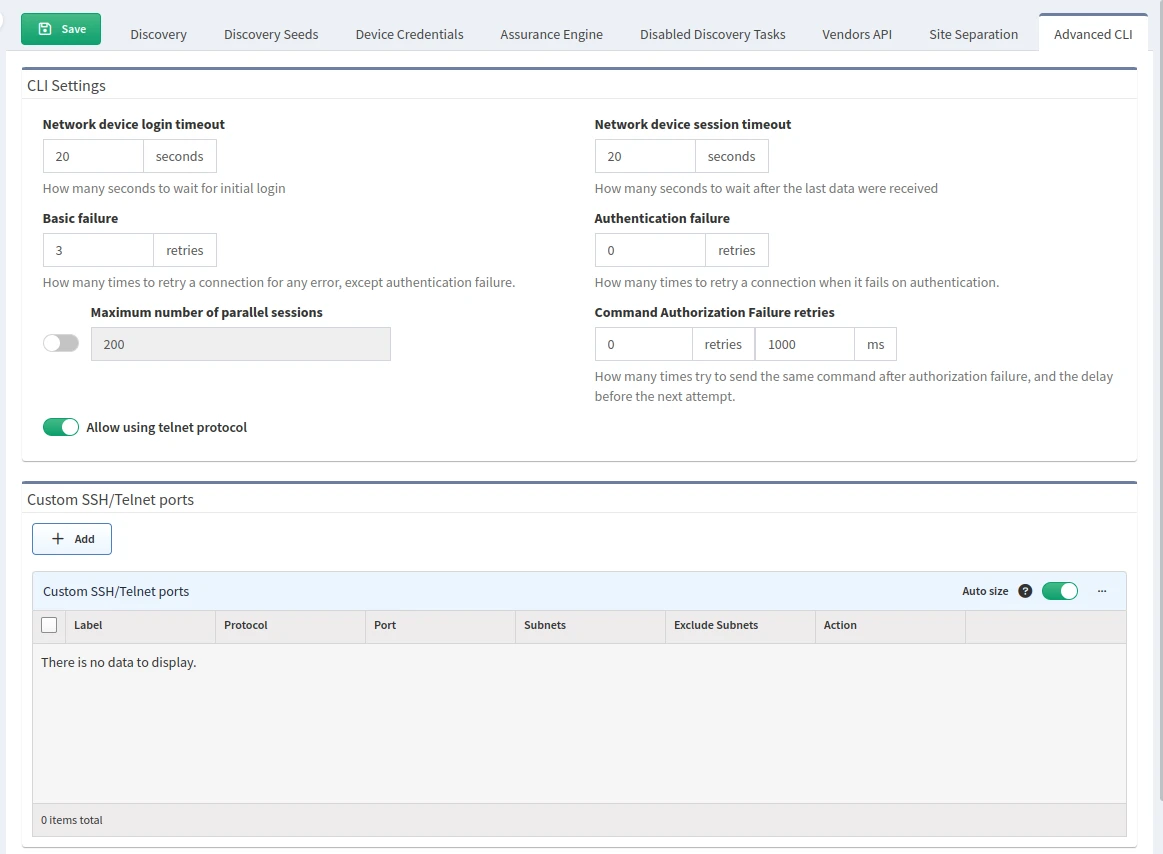Click the Authentication failure retries input
The height and width of the screenshot is (854, 1163).
[650, 250]
